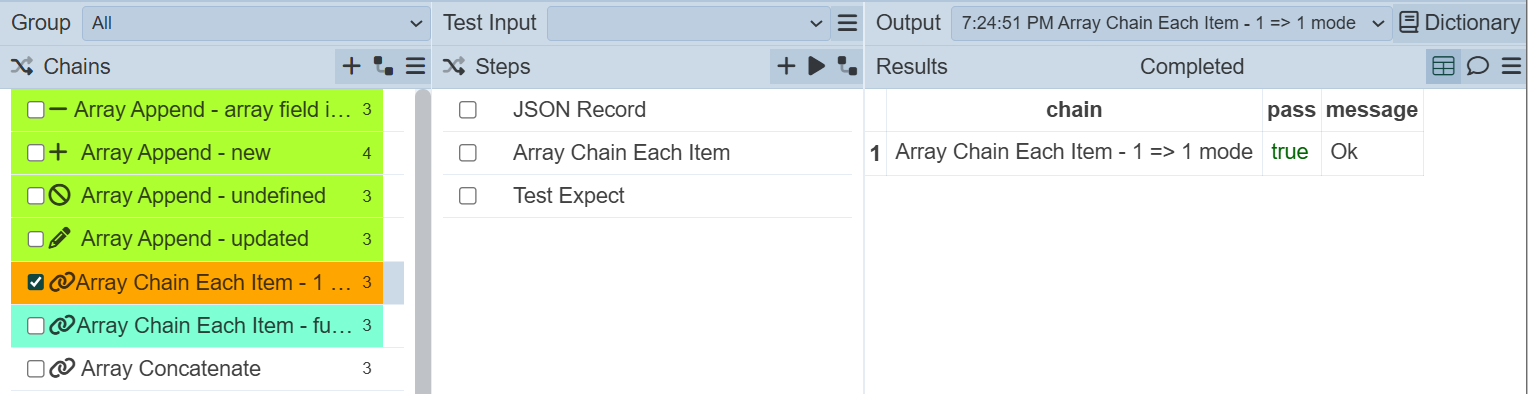Add a new chain with plus icon
The height and width of the screenshot is (394, 1528).
(351, 67)
